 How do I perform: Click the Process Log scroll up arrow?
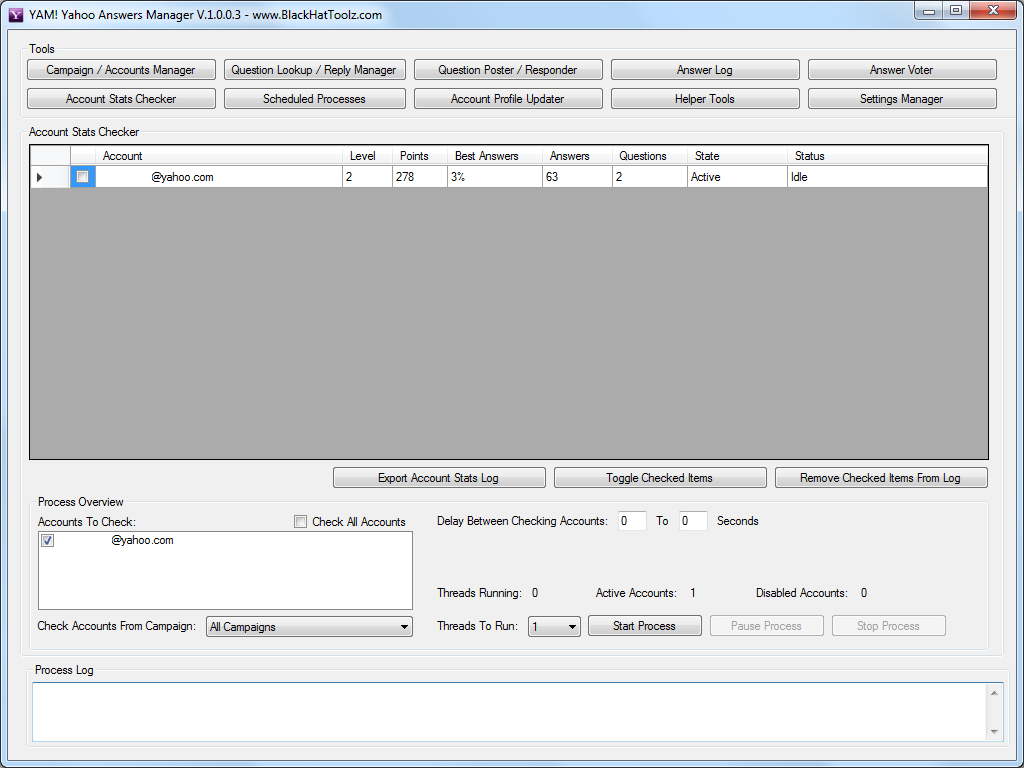click(x=994, y=692)
